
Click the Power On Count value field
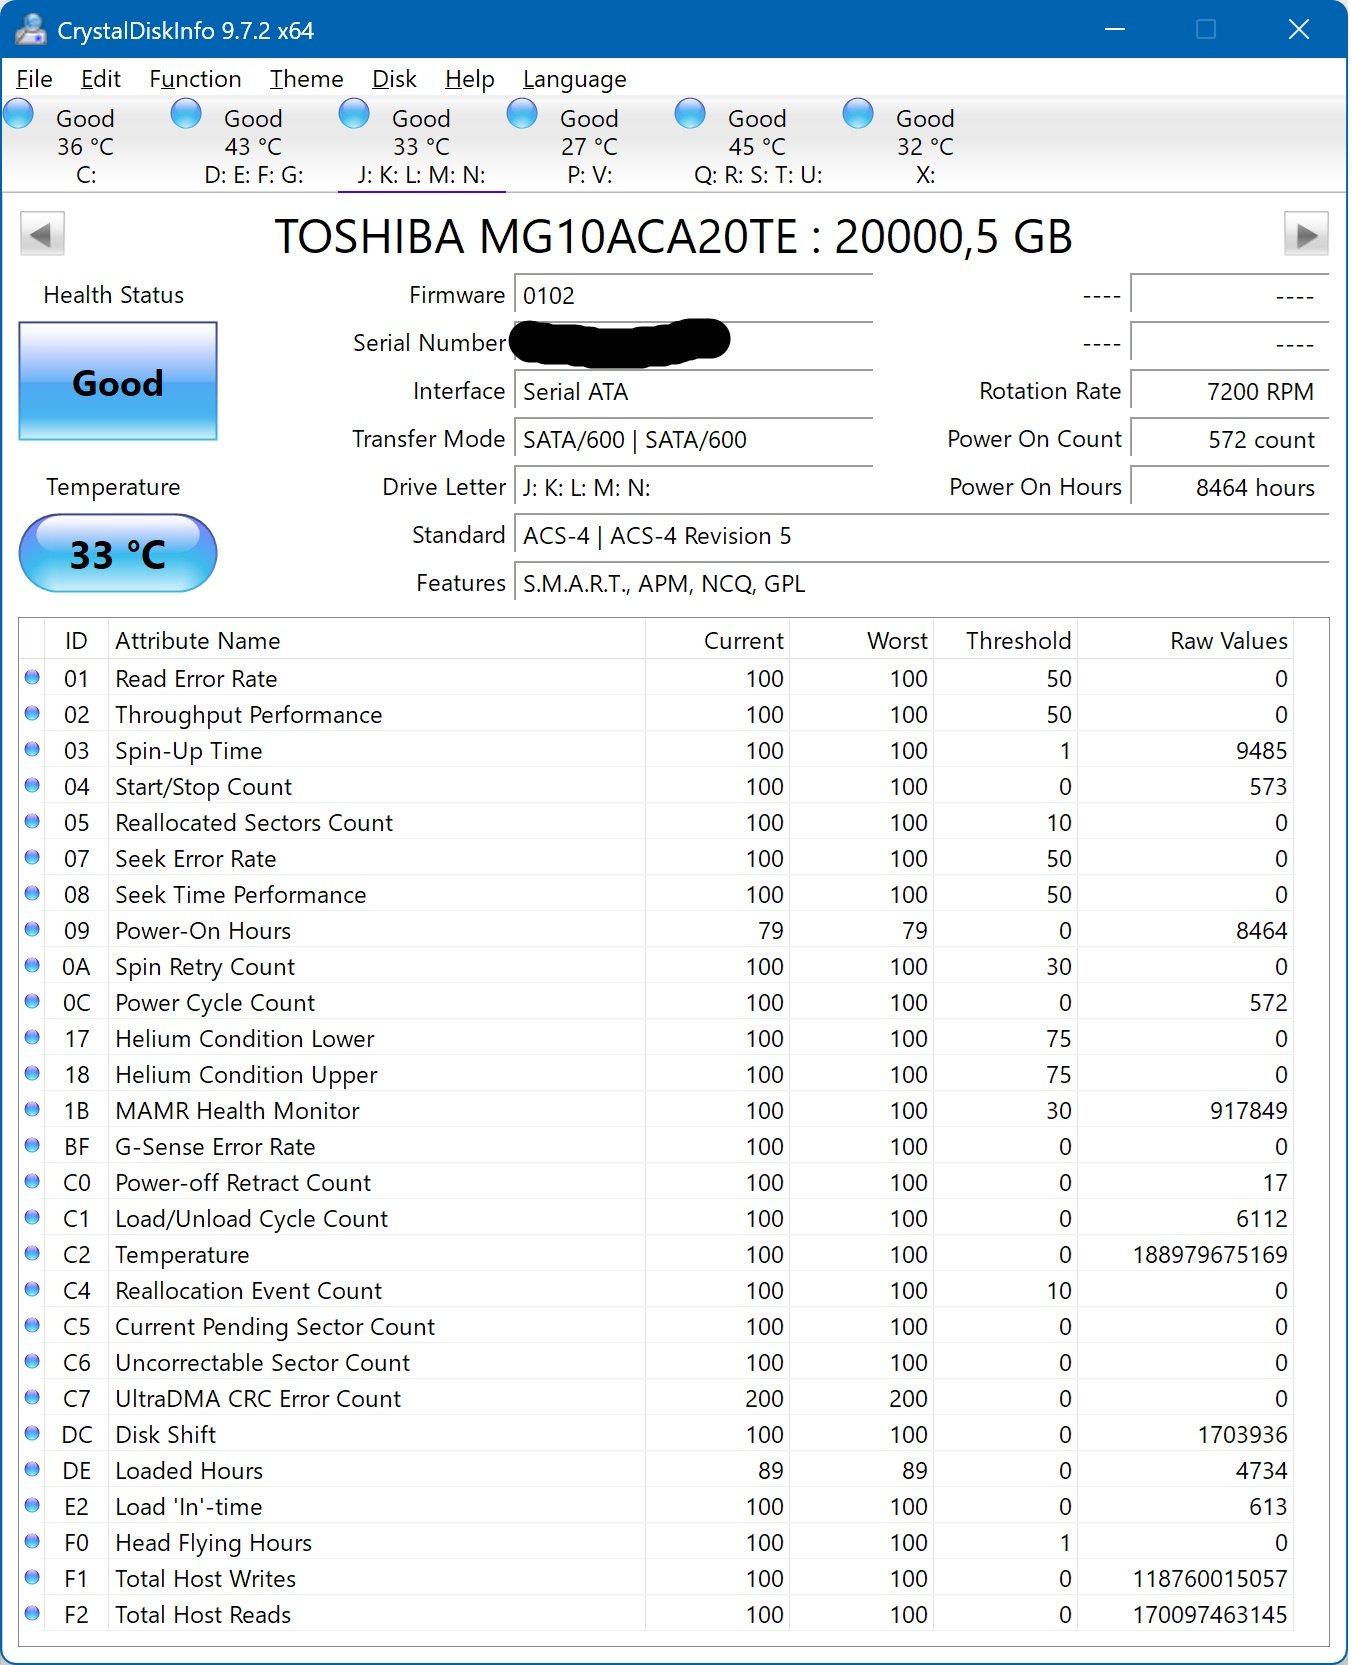click(1230, 440)
